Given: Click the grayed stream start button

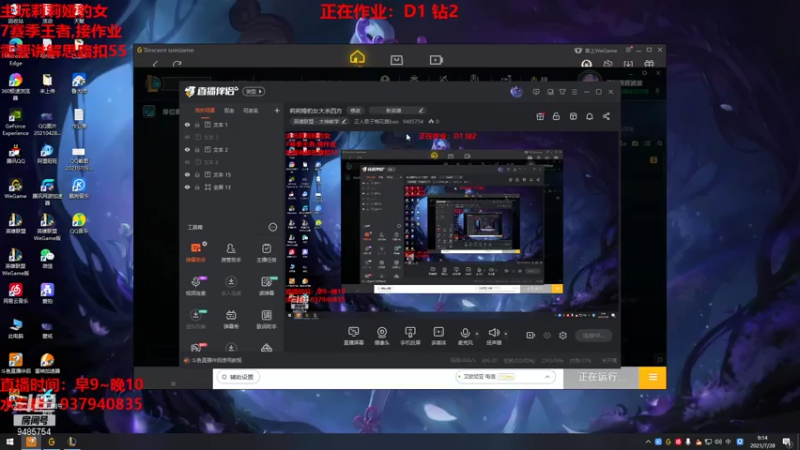Looking at the screenshot, I should (593, 335).
